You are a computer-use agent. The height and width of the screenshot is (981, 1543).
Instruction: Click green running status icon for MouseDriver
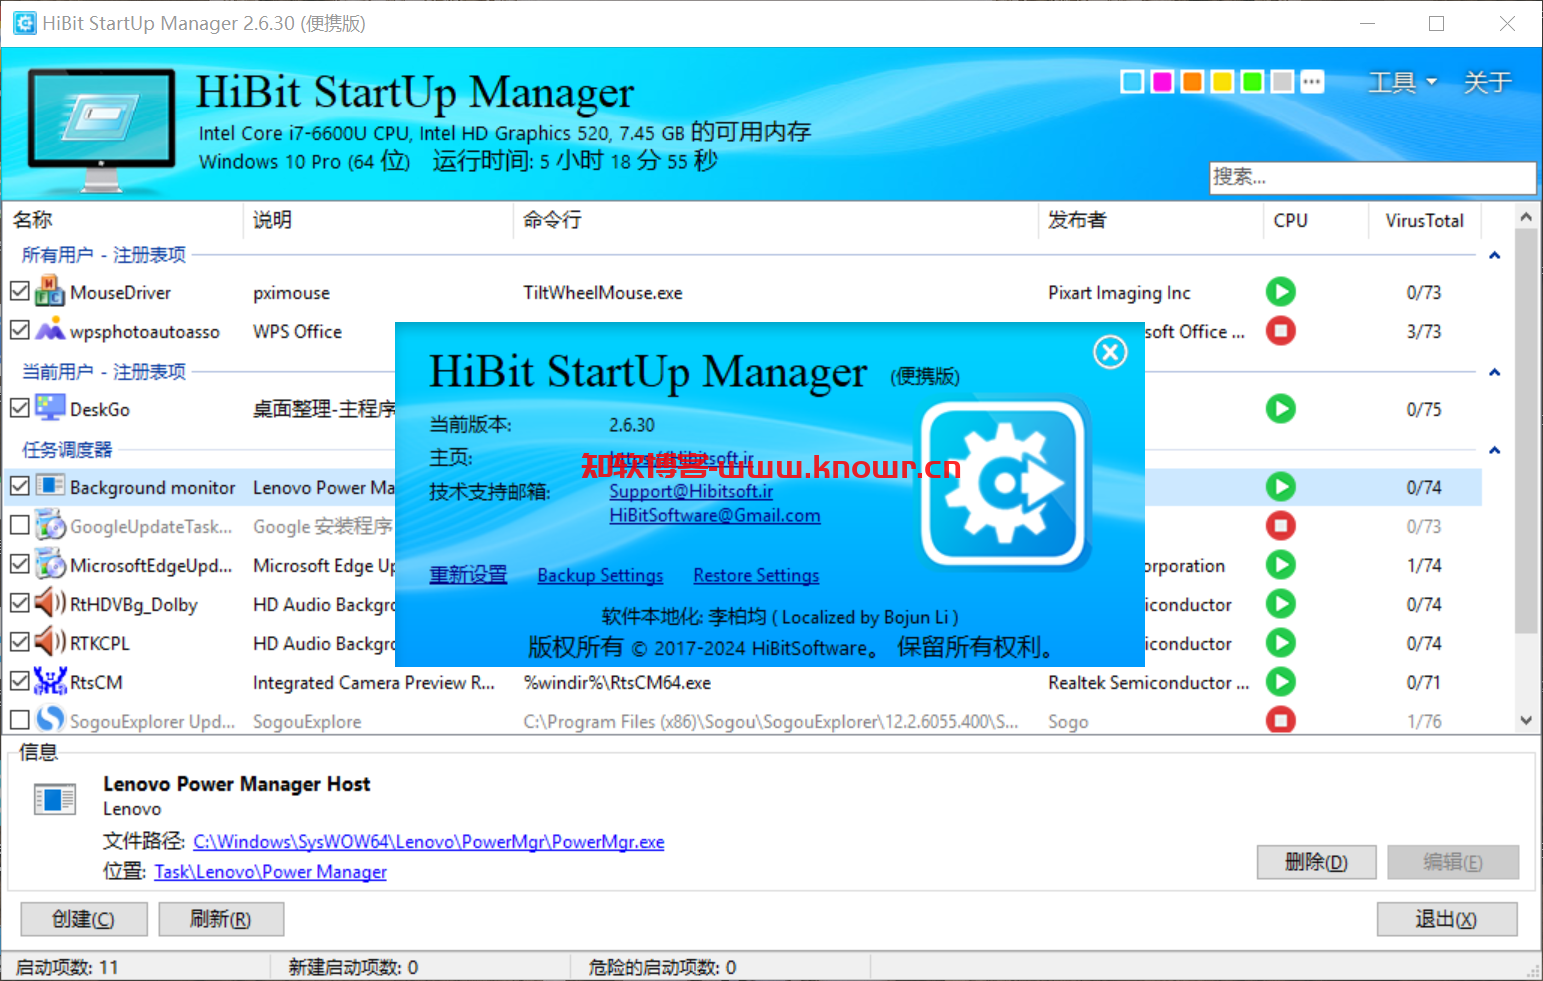point(1280,291)
